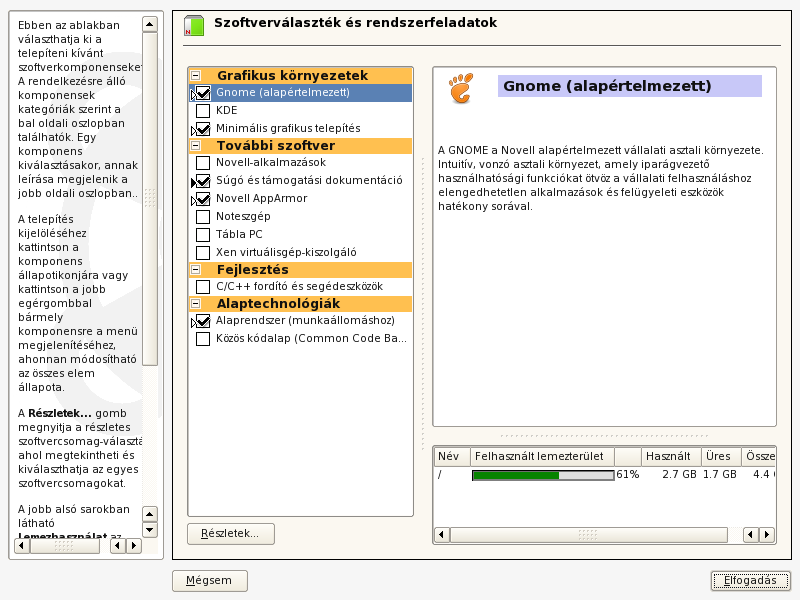This screenshot has width=800, height=600.
Task: Click the Részletek... button
Action: tap(231, 534)
